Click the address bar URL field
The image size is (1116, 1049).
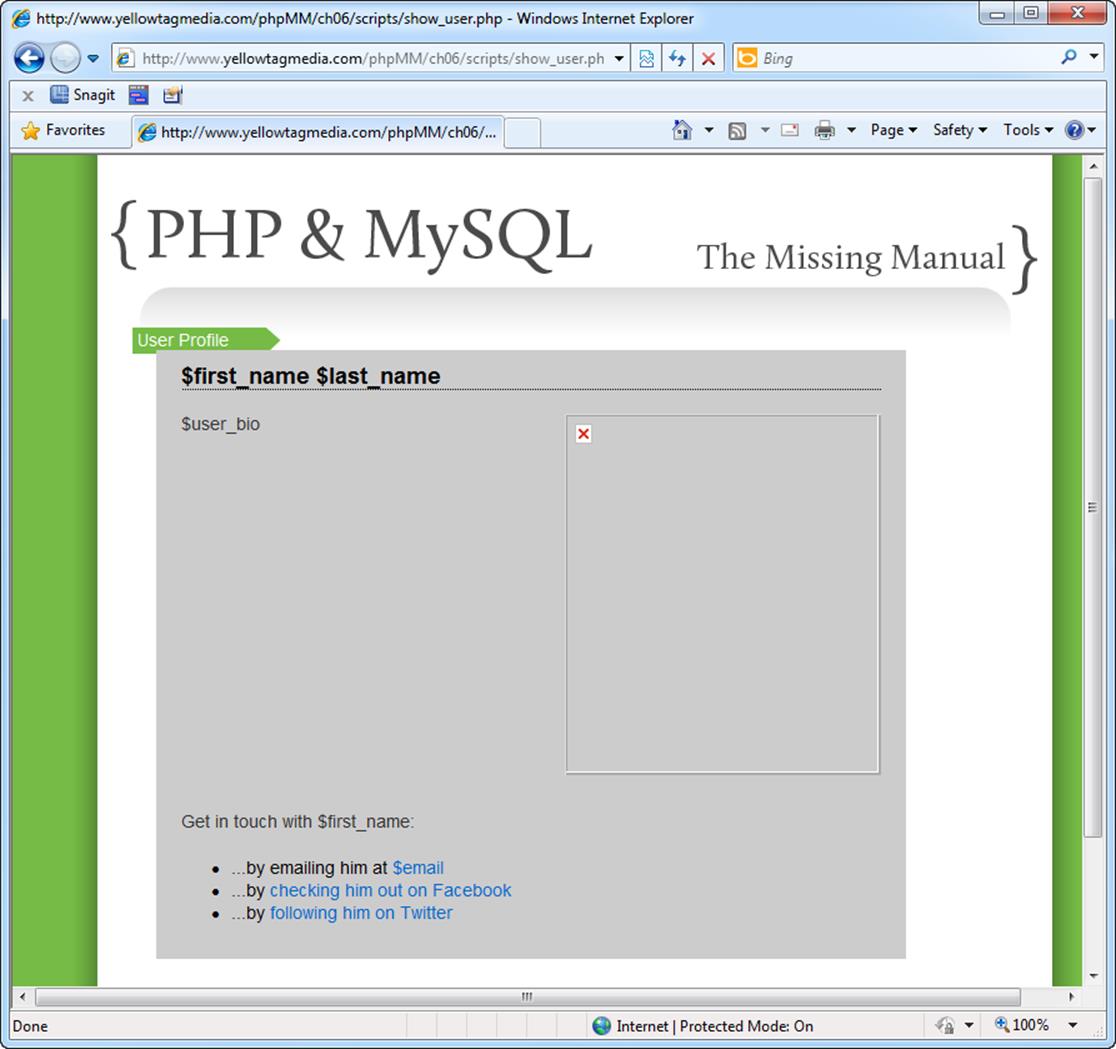click(362, 58)
